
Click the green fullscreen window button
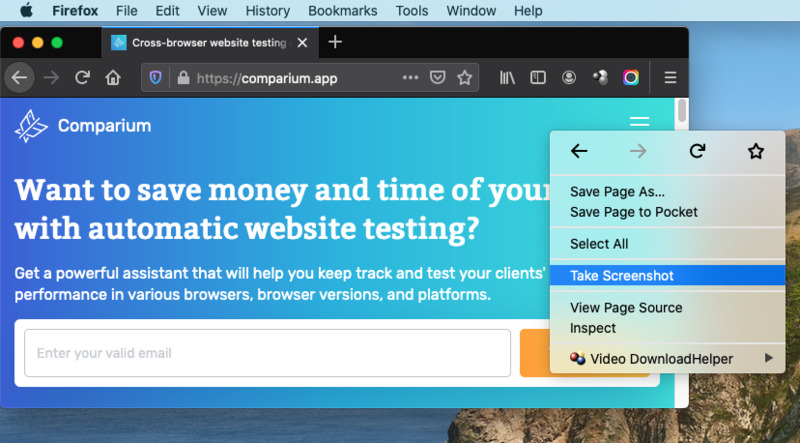(57, 42)
